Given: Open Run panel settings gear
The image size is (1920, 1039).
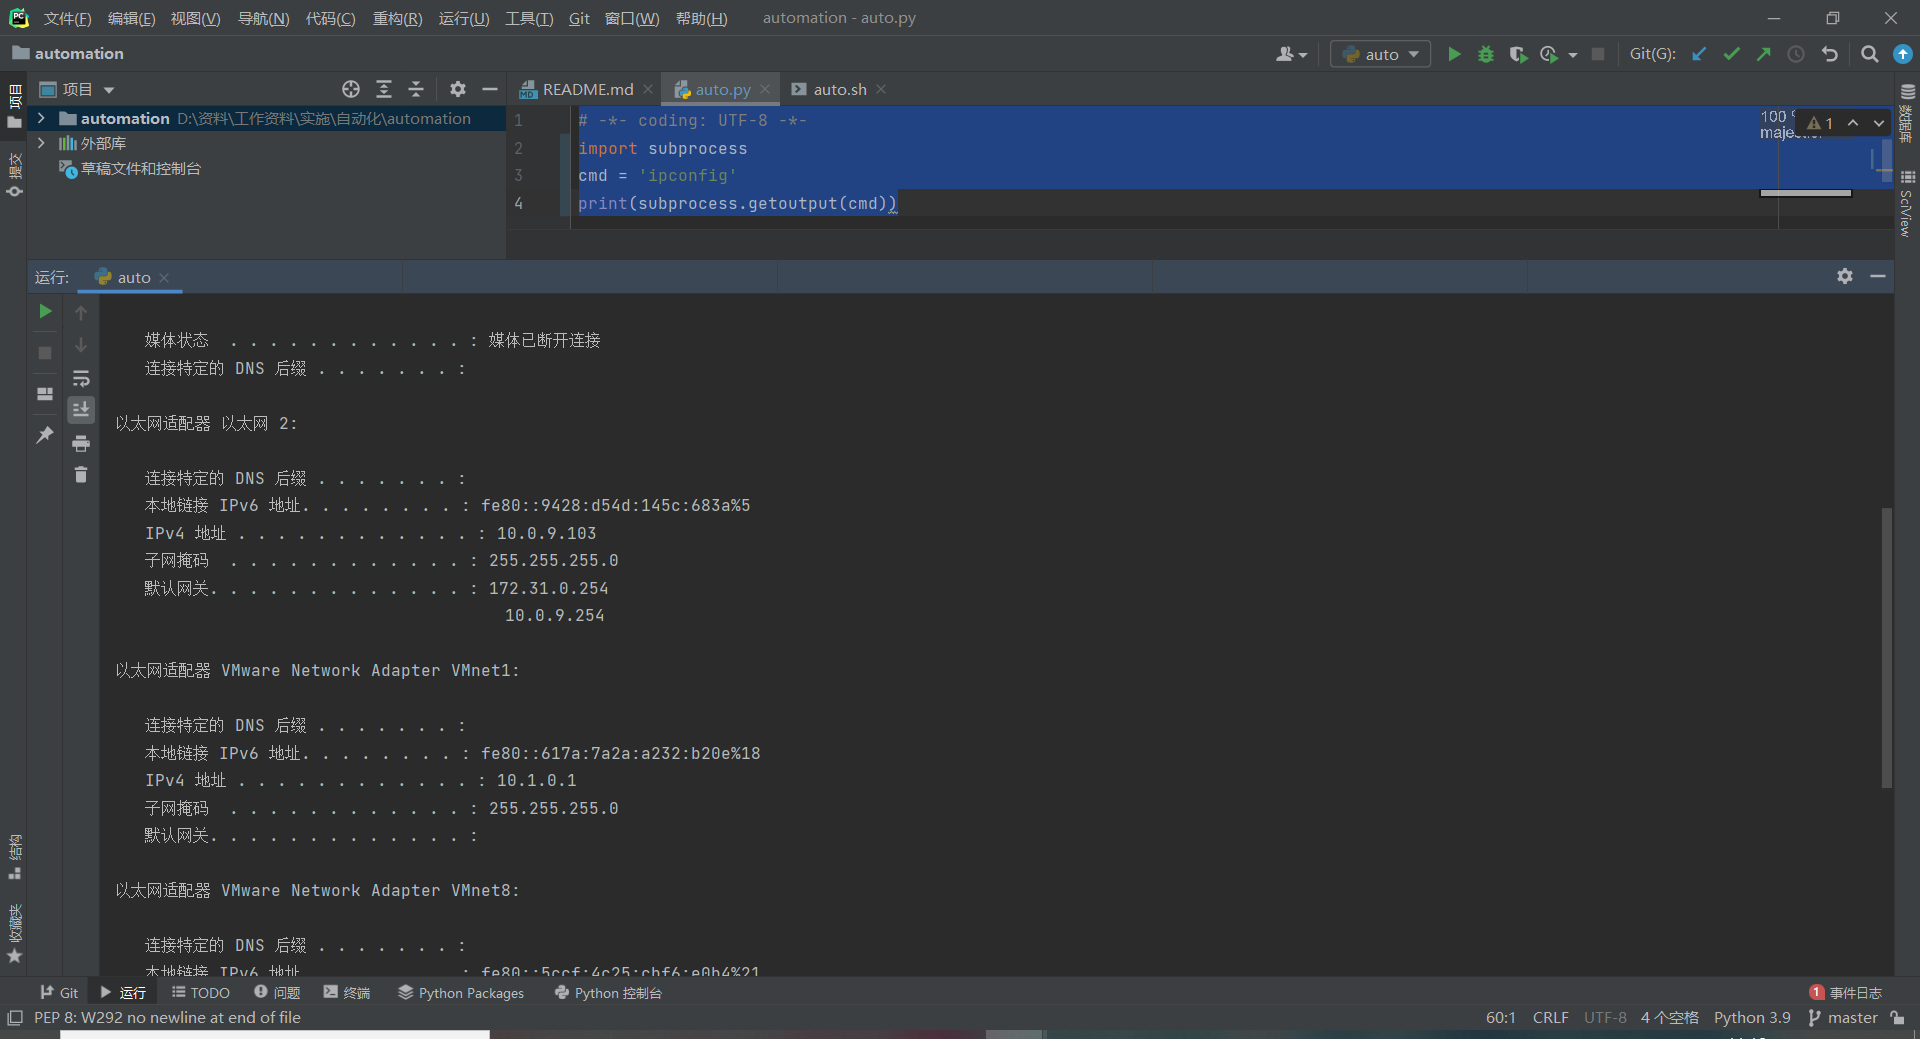Looking at the screenshot, I should (1845, 276).
